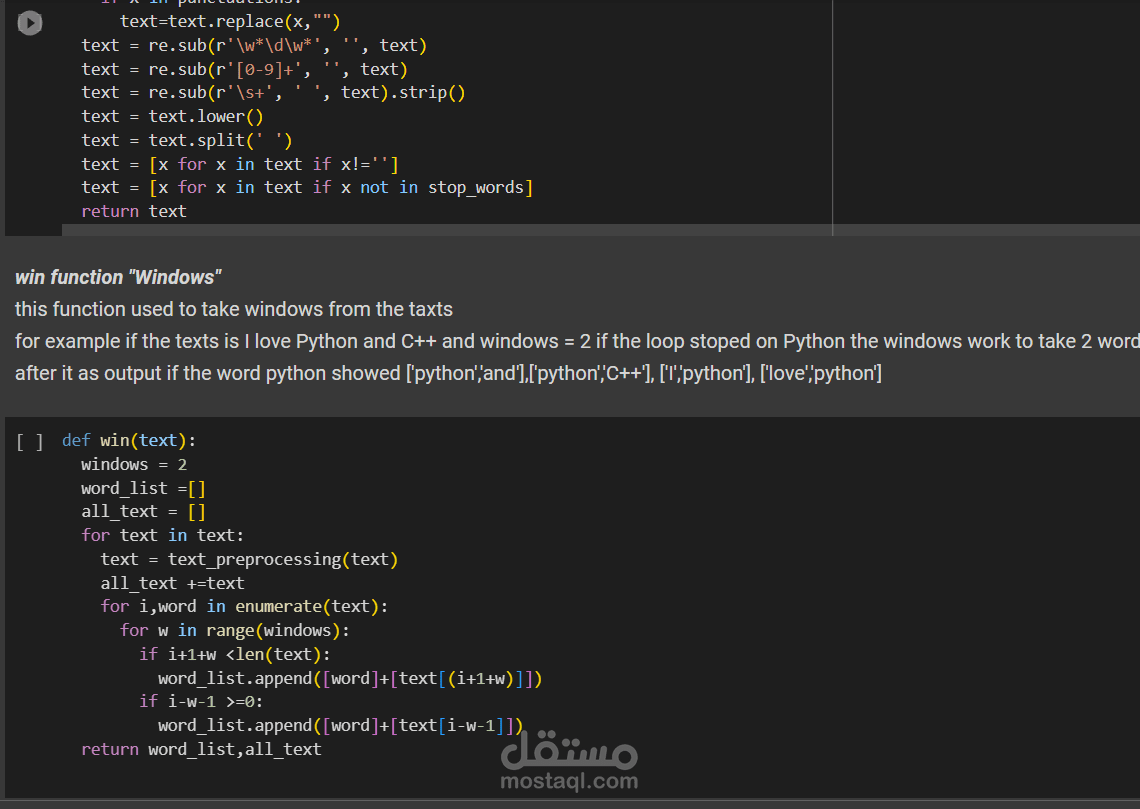Image resolution: width=1140 pixels, height=809 pixels.
Task: Click code line 'all_text +=text'
Action: click(x=172, y=584)
